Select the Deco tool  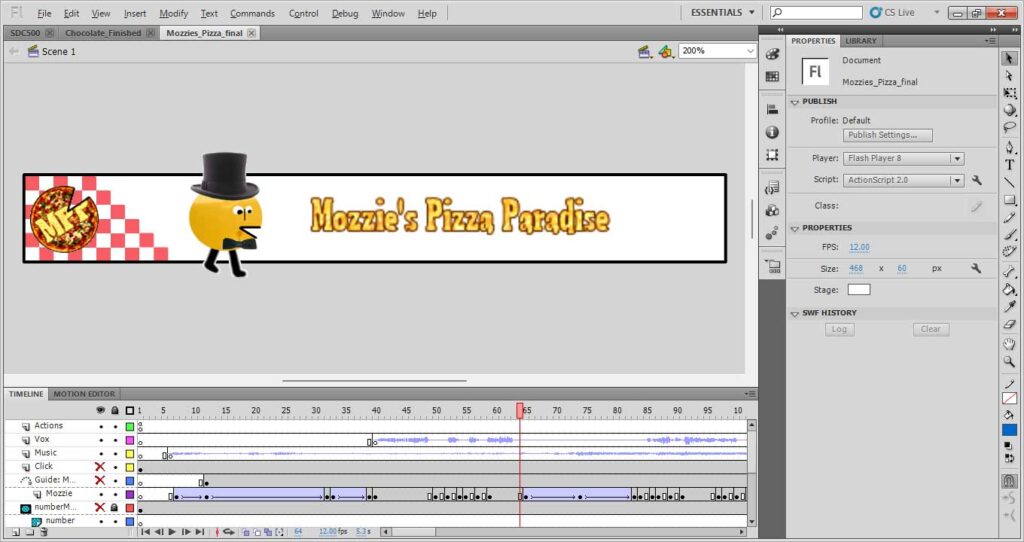(1009, 251)
